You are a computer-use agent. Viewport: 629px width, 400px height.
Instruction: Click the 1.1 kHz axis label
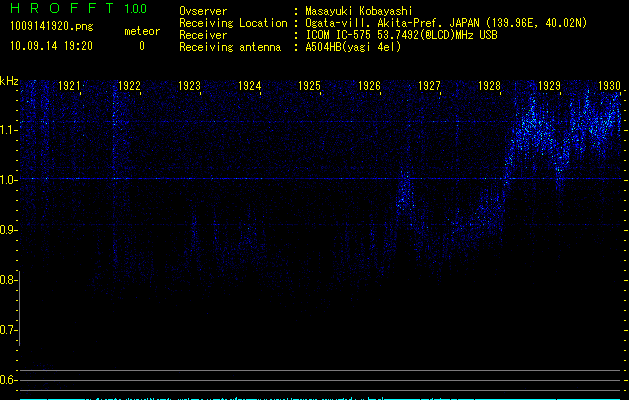coord(8,130)
